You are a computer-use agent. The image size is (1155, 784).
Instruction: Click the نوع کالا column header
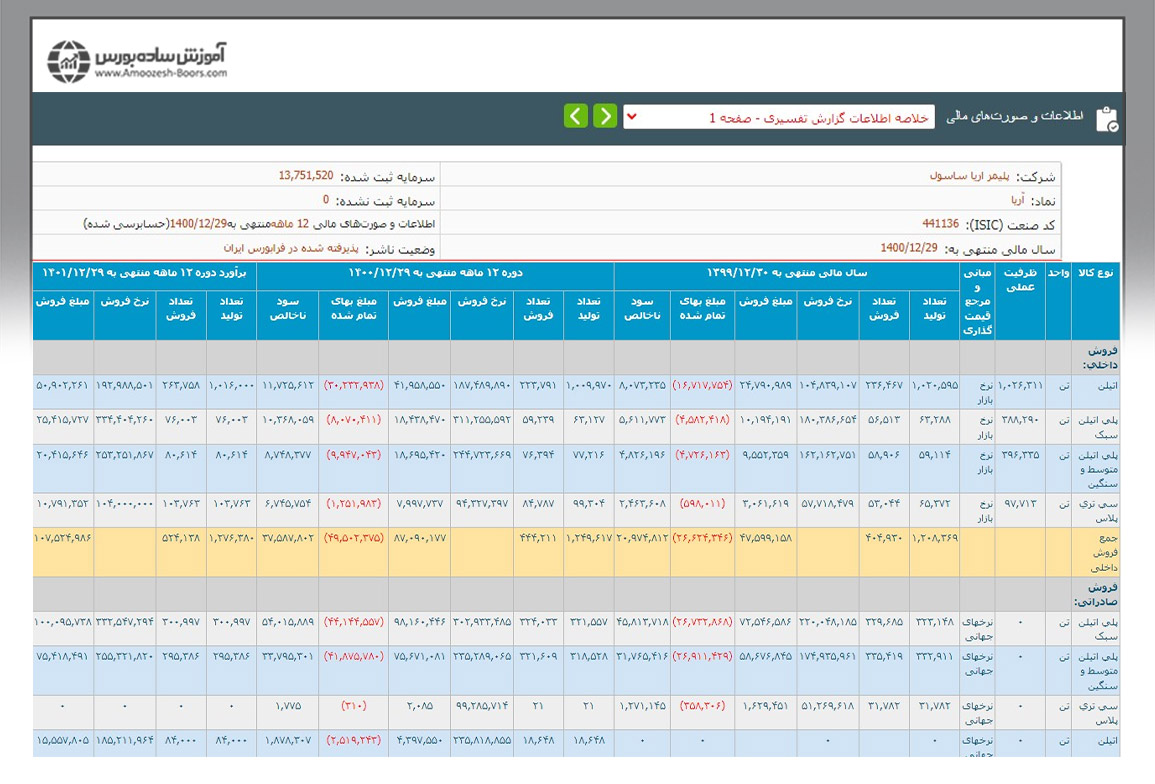click(x=1095, y=272)
